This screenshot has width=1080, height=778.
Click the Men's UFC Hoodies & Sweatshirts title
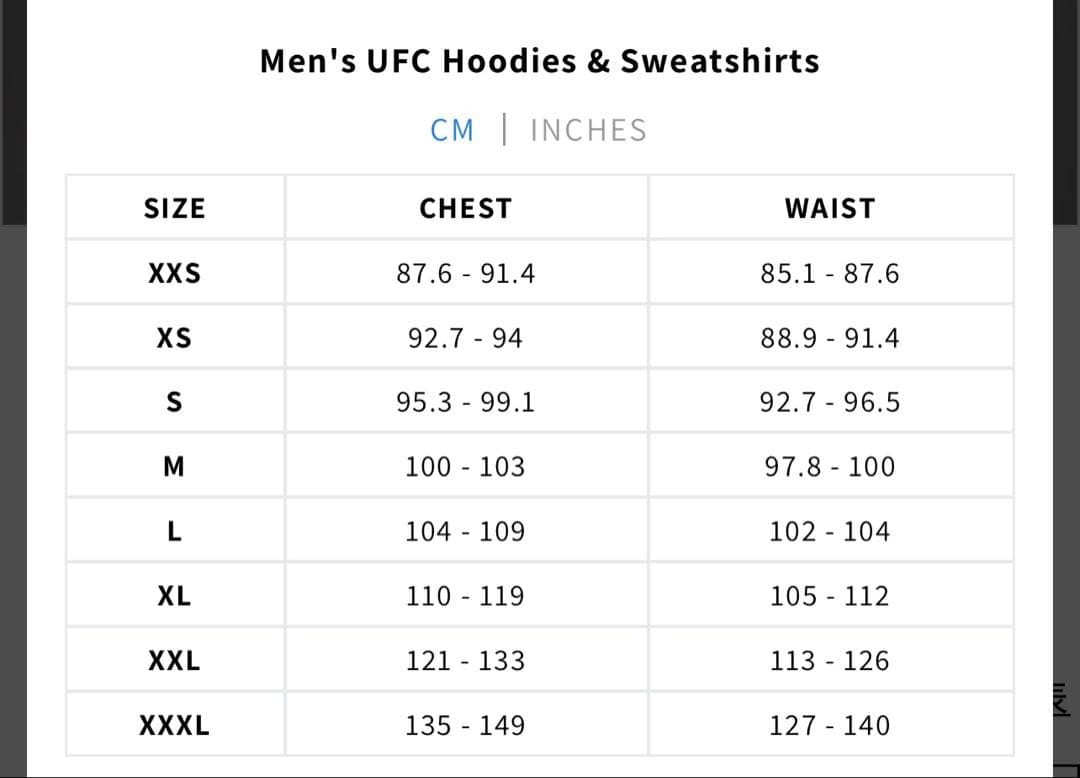tap(539, 61)
